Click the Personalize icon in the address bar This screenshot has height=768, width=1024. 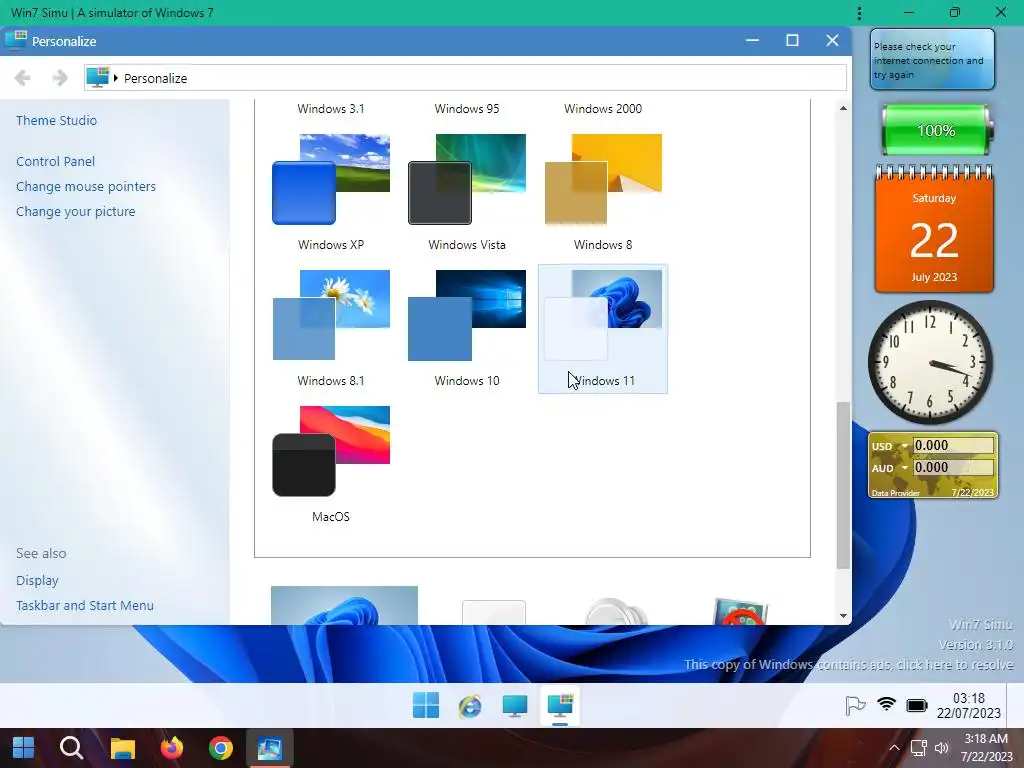[x=98, y=78]
